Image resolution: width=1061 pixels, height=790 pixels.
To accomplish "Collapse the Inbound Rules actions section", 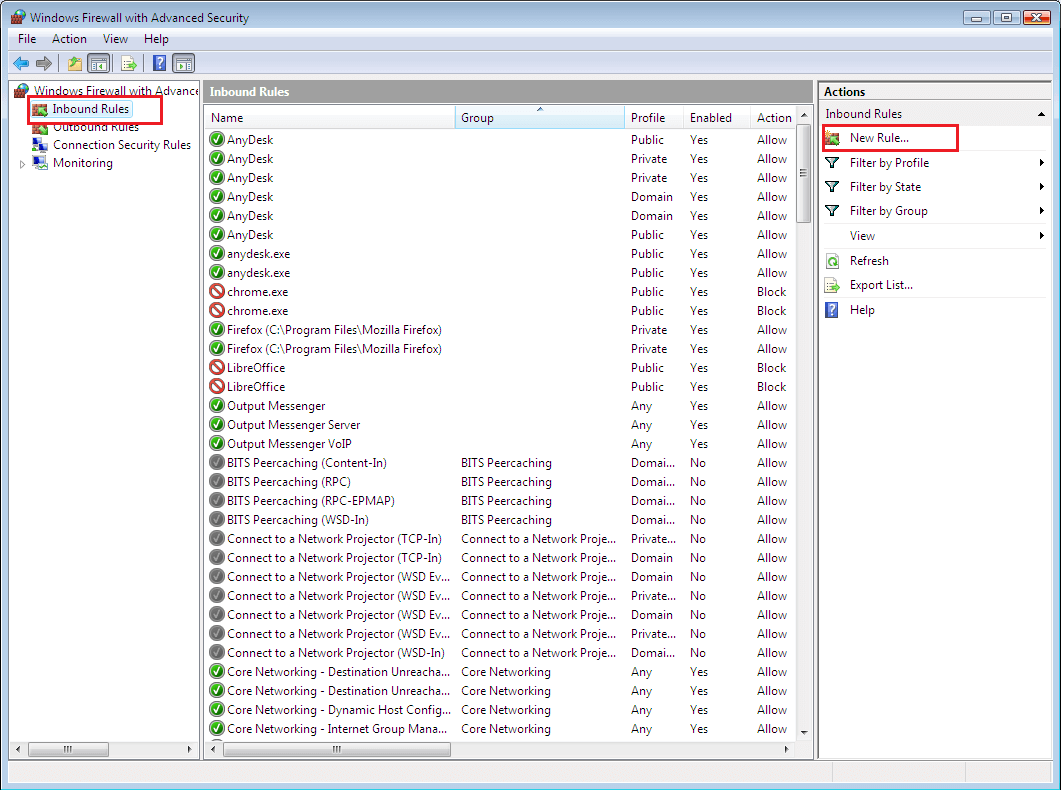I will tap(1041, 114).
